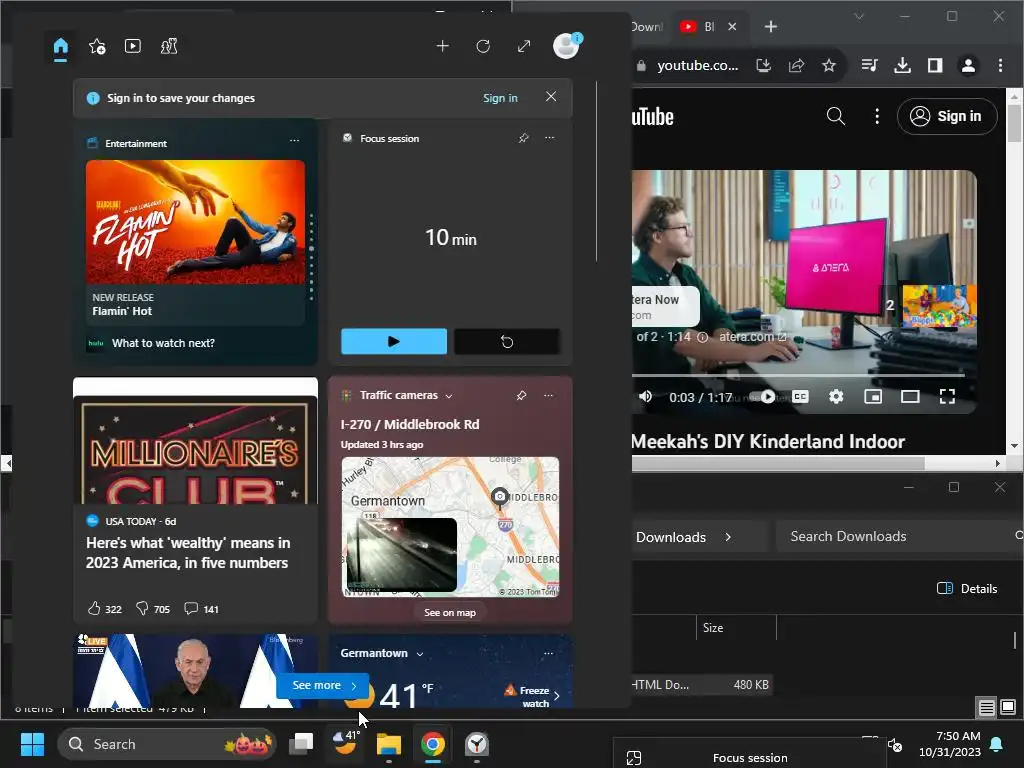This screenshot has height=768, width=1024.
Task: Click the Sign in link in banner
Action: click(x=500, y=98)
